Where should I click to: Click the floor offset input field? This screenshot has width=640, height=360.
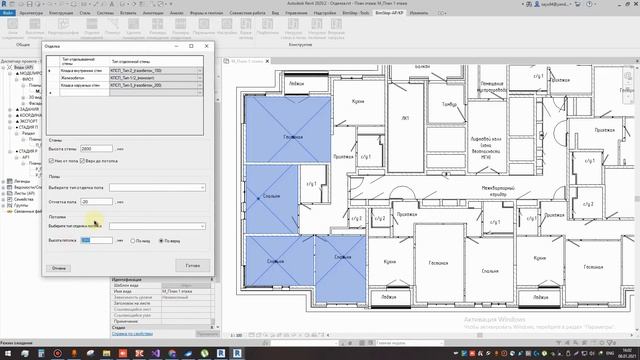click(96, 202)
